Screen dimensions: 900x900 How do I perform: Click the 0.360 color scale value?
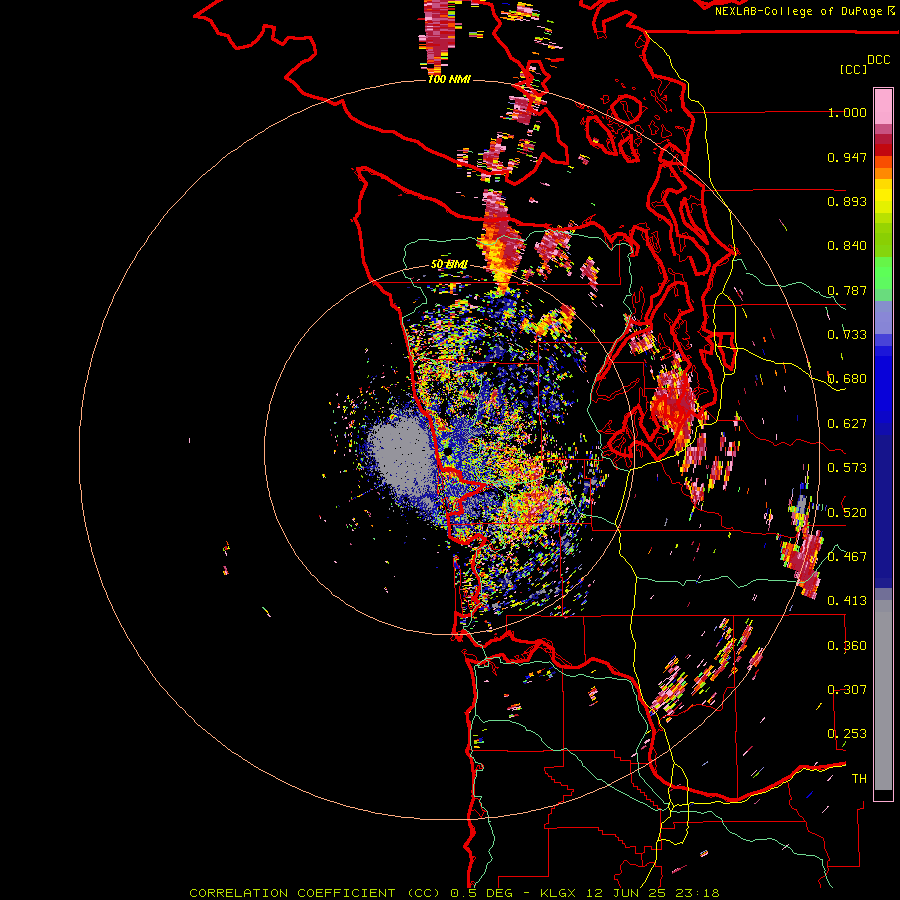tap(847, 646)
